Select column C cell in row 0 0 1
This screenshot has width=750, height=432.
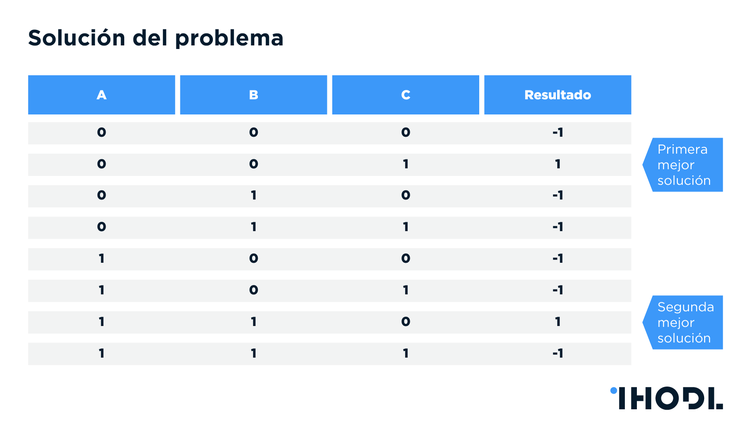click(x=405, y=164)
